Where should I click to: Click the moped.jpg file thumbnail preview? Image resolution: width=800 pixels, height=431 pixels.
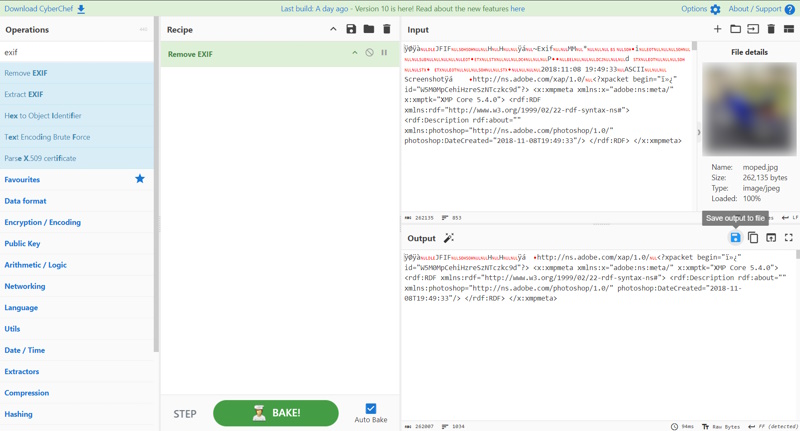[749, 109]
